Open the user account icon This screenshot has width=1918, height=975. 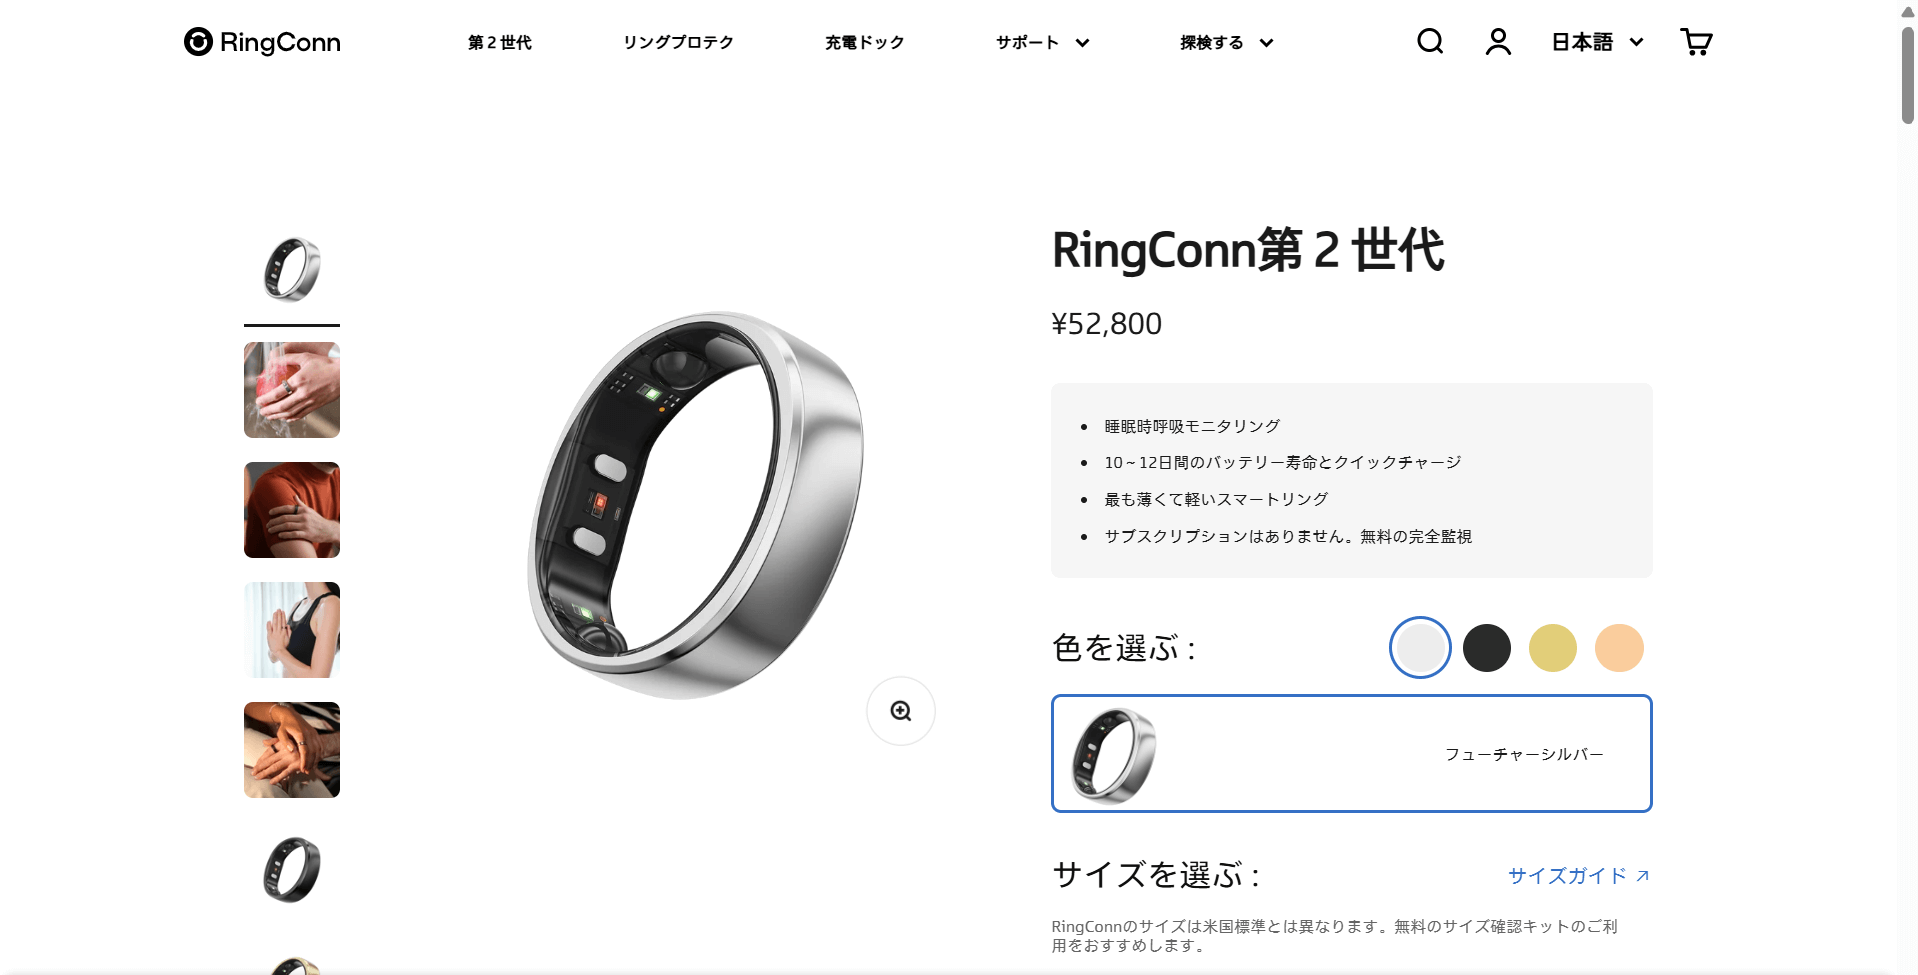pos(1498,41)
